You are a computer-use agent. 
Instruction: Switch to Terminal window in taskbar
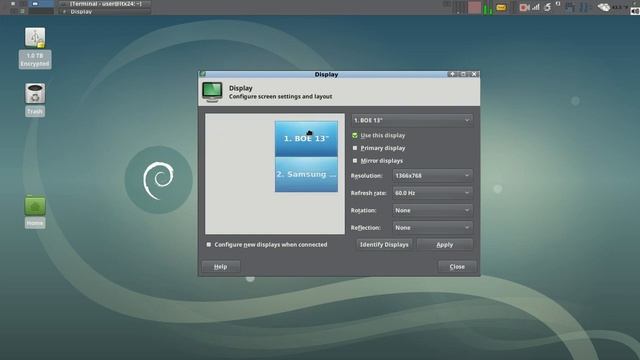point(105,4)
